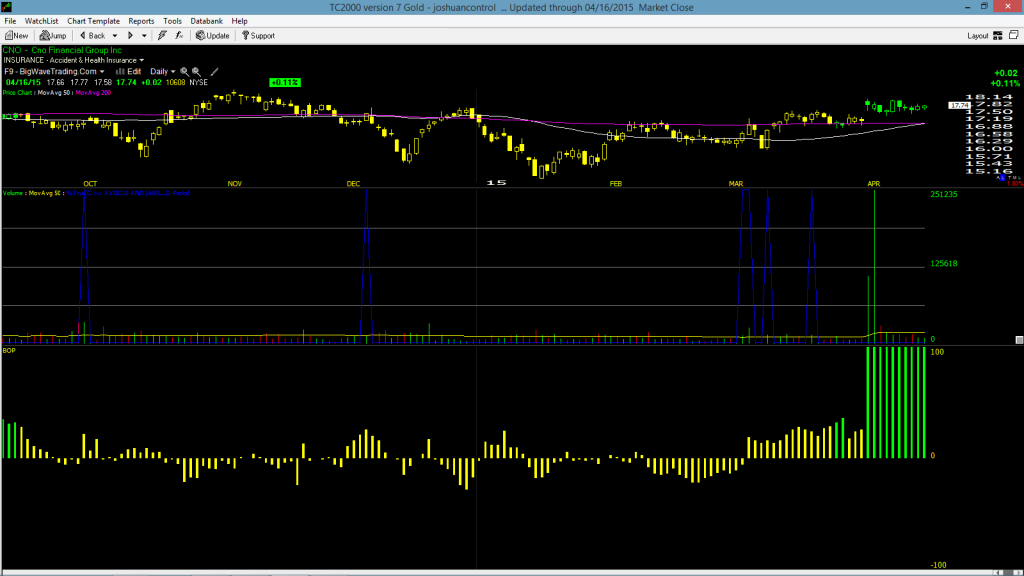Click the Update toolbar icon

pyautogui.click(x=200, y=36)
